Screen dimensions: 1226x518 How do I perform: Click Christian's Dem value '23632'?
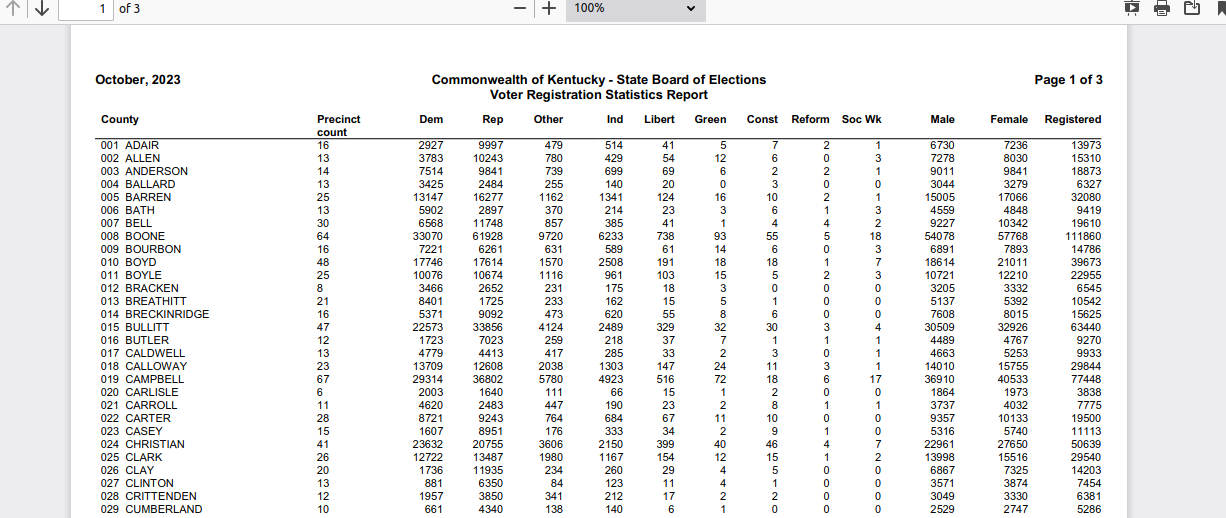click(x=428, y=444)
